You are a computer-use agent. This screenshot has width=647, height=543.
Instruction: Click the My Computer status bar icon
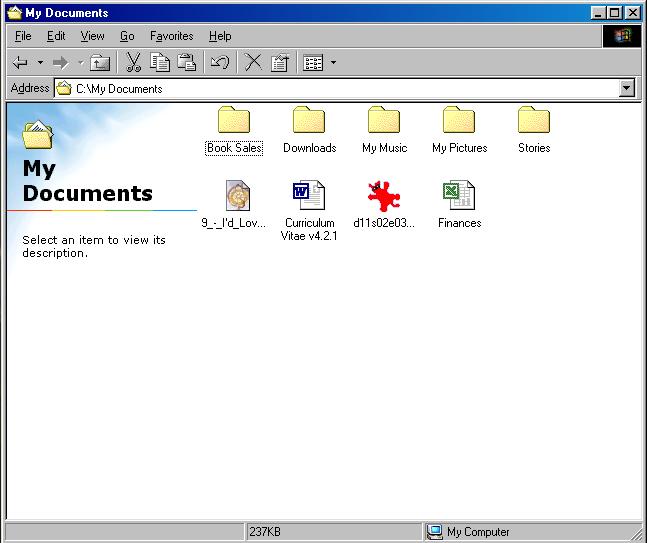coord(434,532)
